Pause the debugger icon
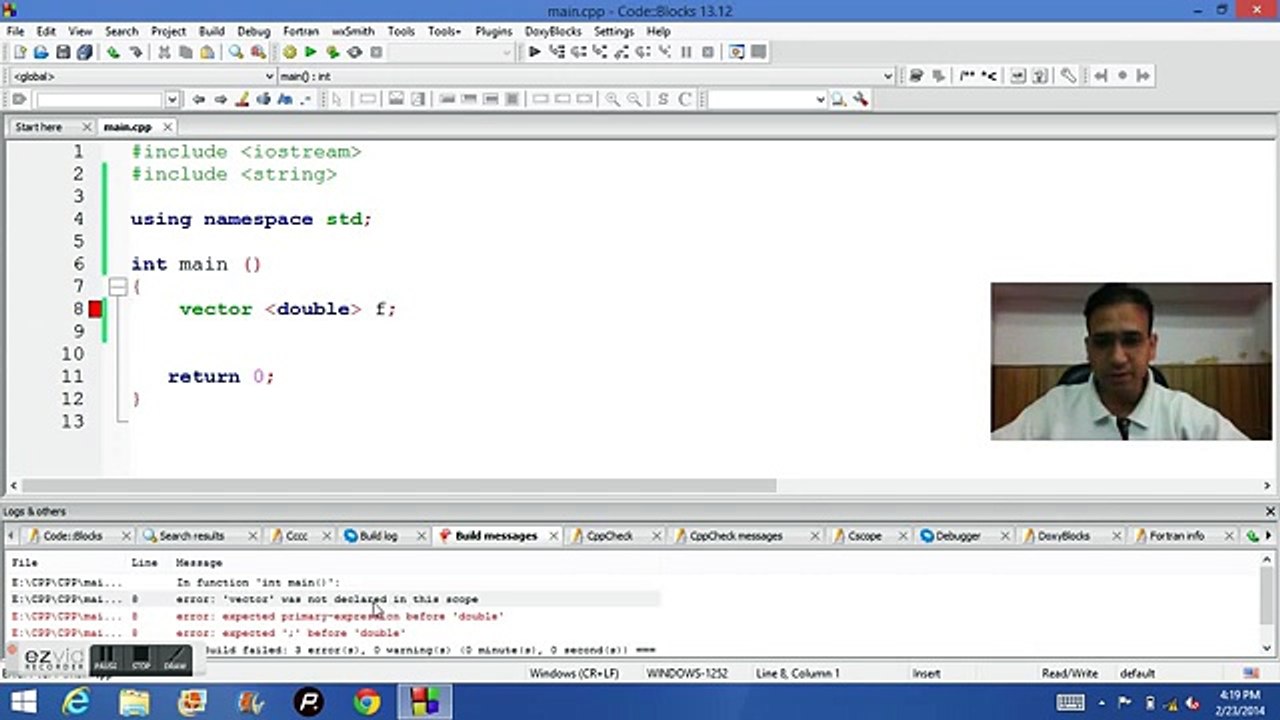The image size is (1280, 720). [x=686, y=52]
